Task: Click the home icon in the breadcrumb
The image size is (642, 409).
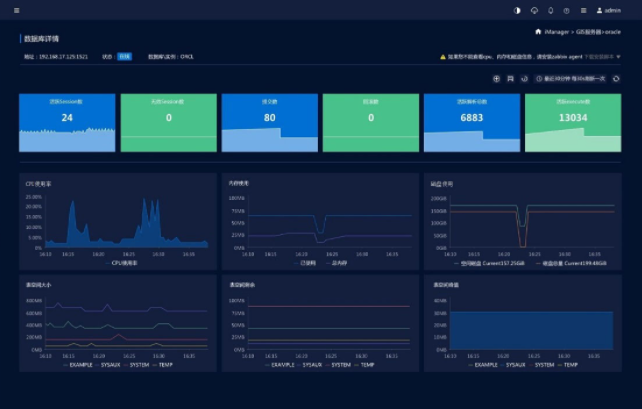Action: point(538,32)
